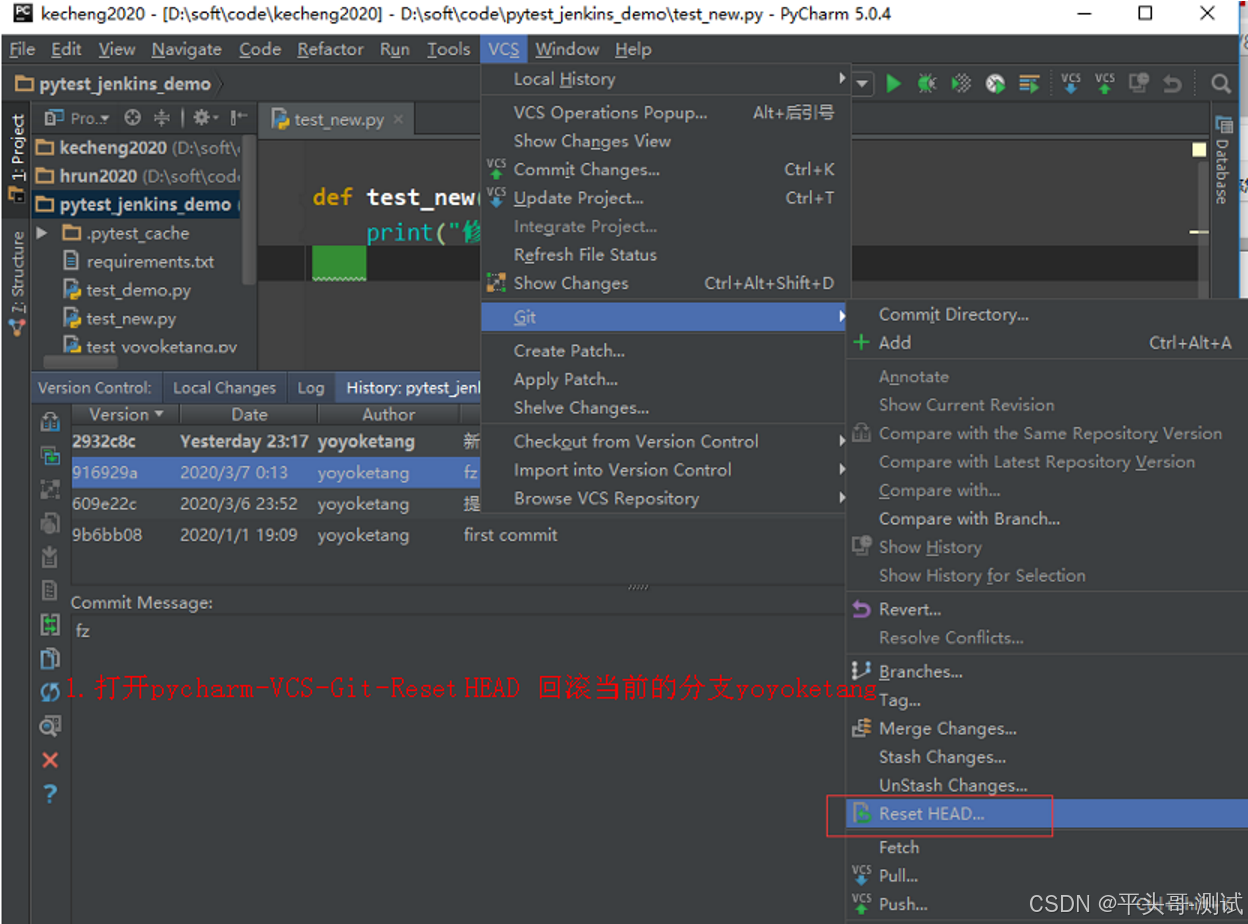1248x924 pixels.
Task: Expand the .pytest_cache folder
Action: [42, 233]
